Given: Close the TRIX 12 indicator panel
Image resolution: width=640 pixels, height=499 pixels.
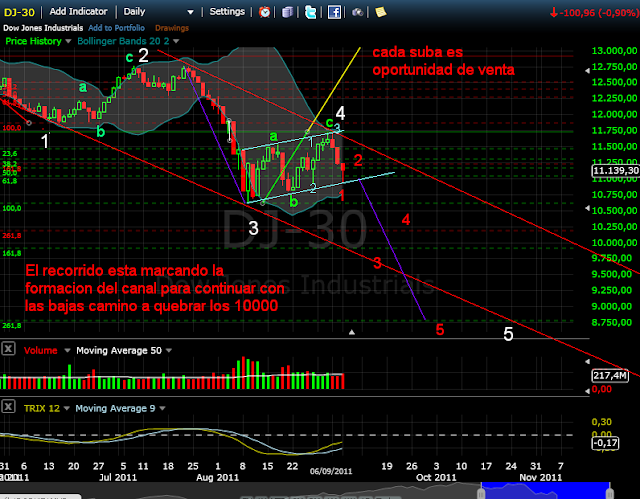Looking at the screenshot, I should [8, 407].
